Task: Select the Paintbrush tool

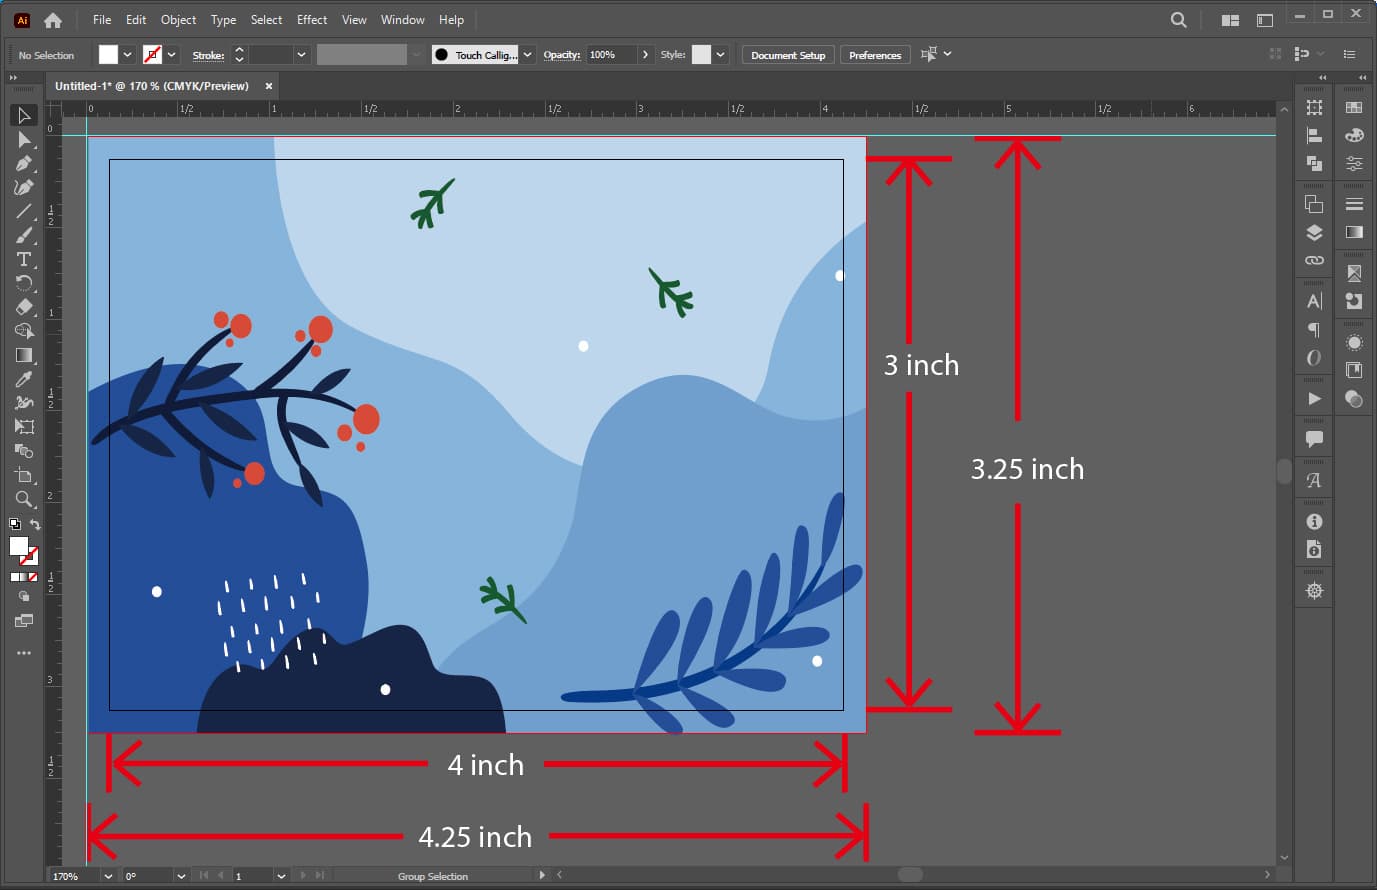Action: pyautogui.click(x=24, y=235)
